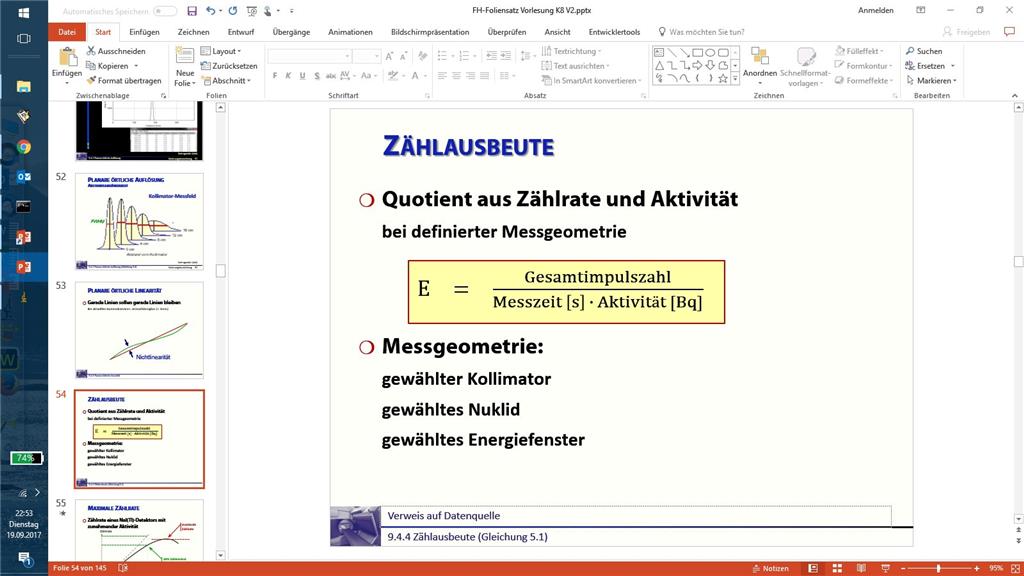Click the Redo icon in quick access toolbar
The height and width of the screenshot is (576, 1024).
[x=232, y=10]
